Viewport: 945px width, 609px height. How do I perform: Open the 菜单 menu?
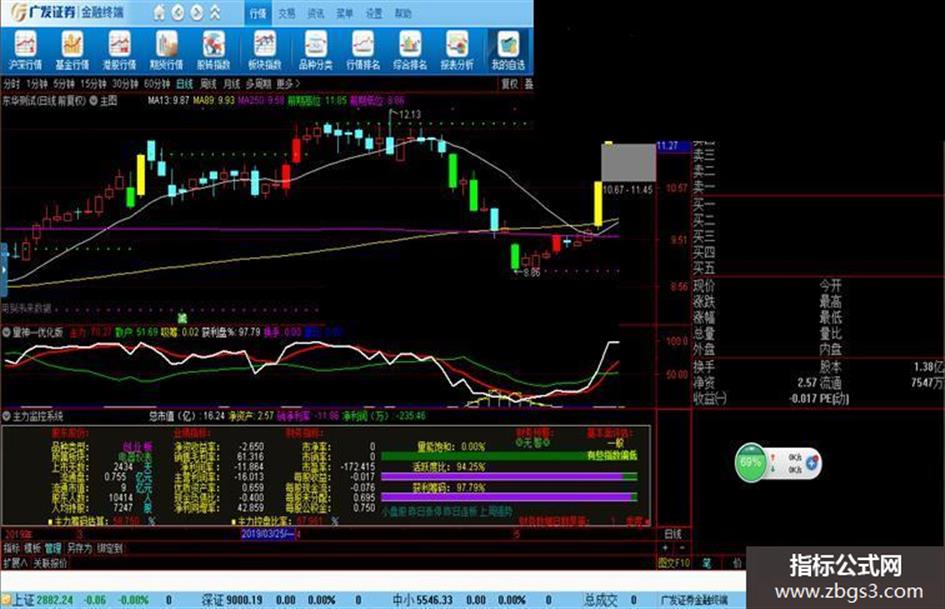coord(345,13)
